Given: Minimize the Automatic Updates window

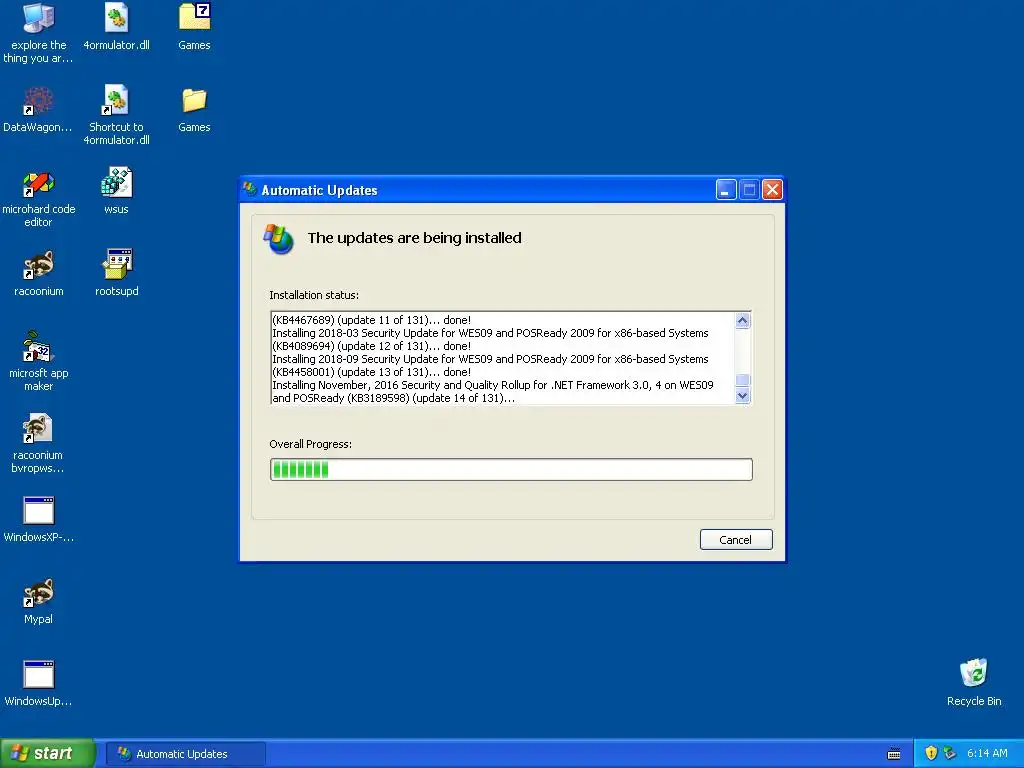Looking at the screenshot, I should pos(726,190).
